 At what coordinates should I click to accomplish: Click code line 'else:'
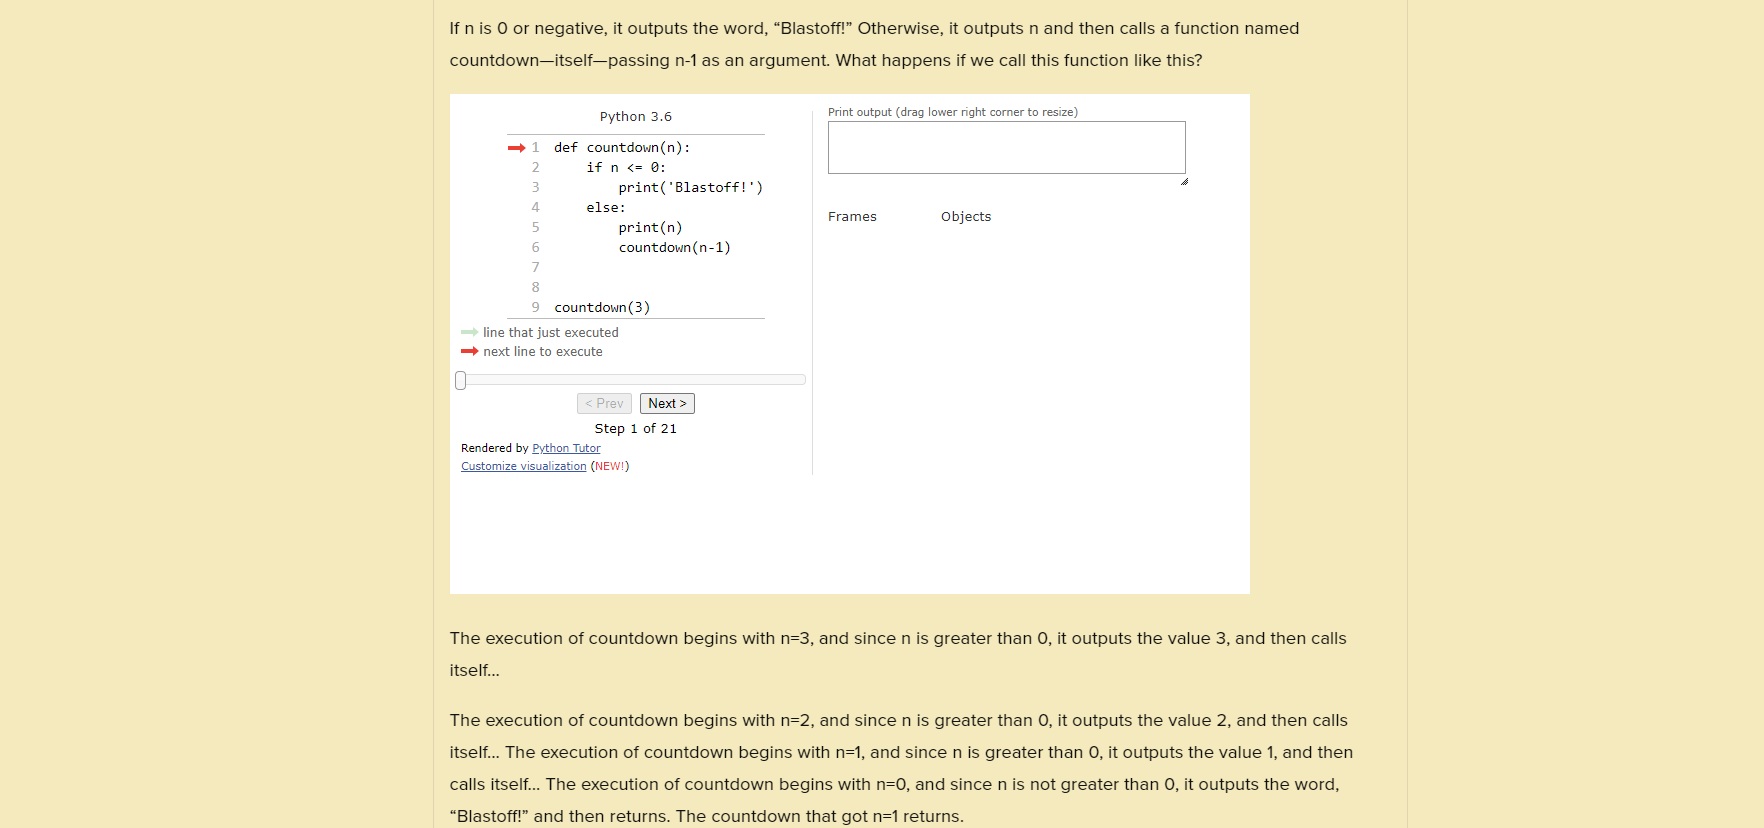coord(606,207)
